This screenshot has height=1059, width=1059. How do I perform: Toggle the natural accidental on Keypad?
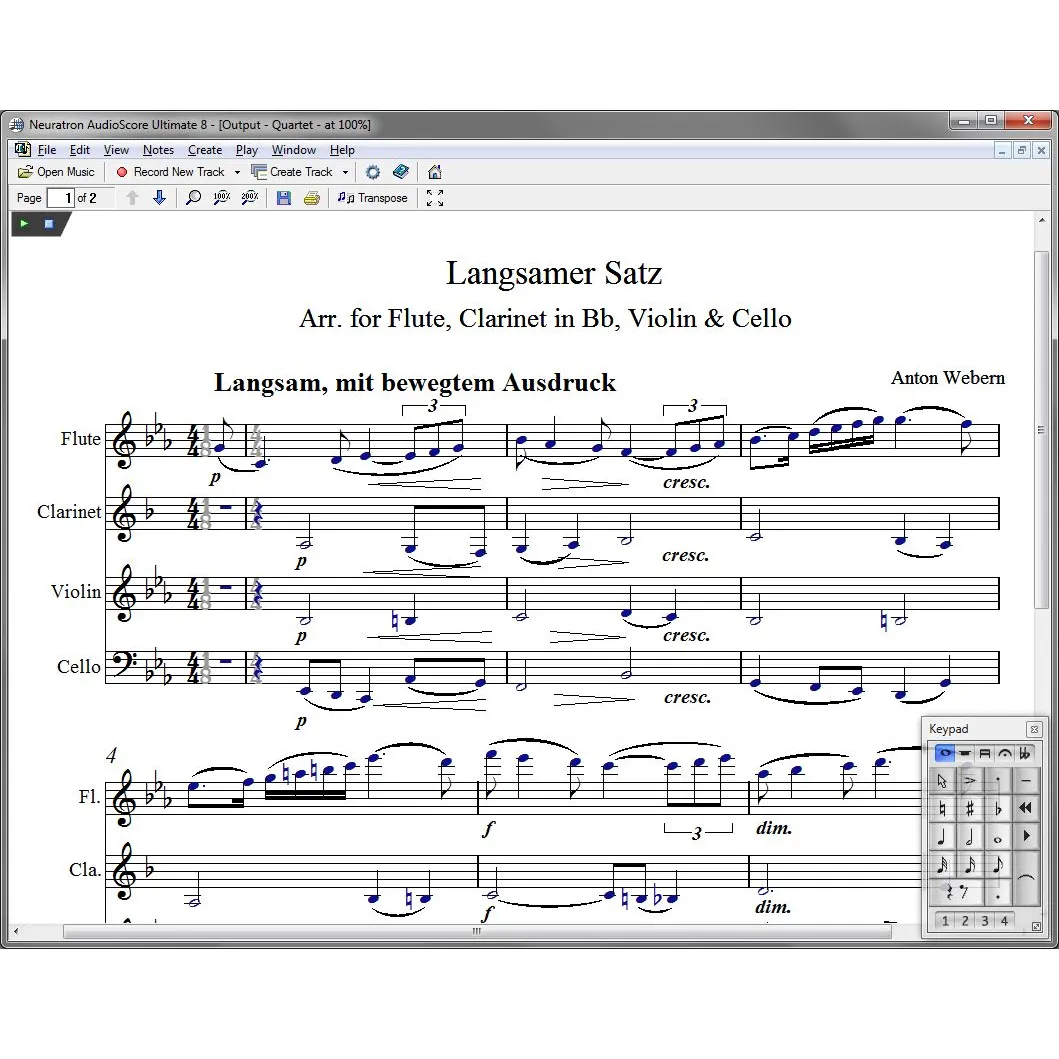point(942,808)
